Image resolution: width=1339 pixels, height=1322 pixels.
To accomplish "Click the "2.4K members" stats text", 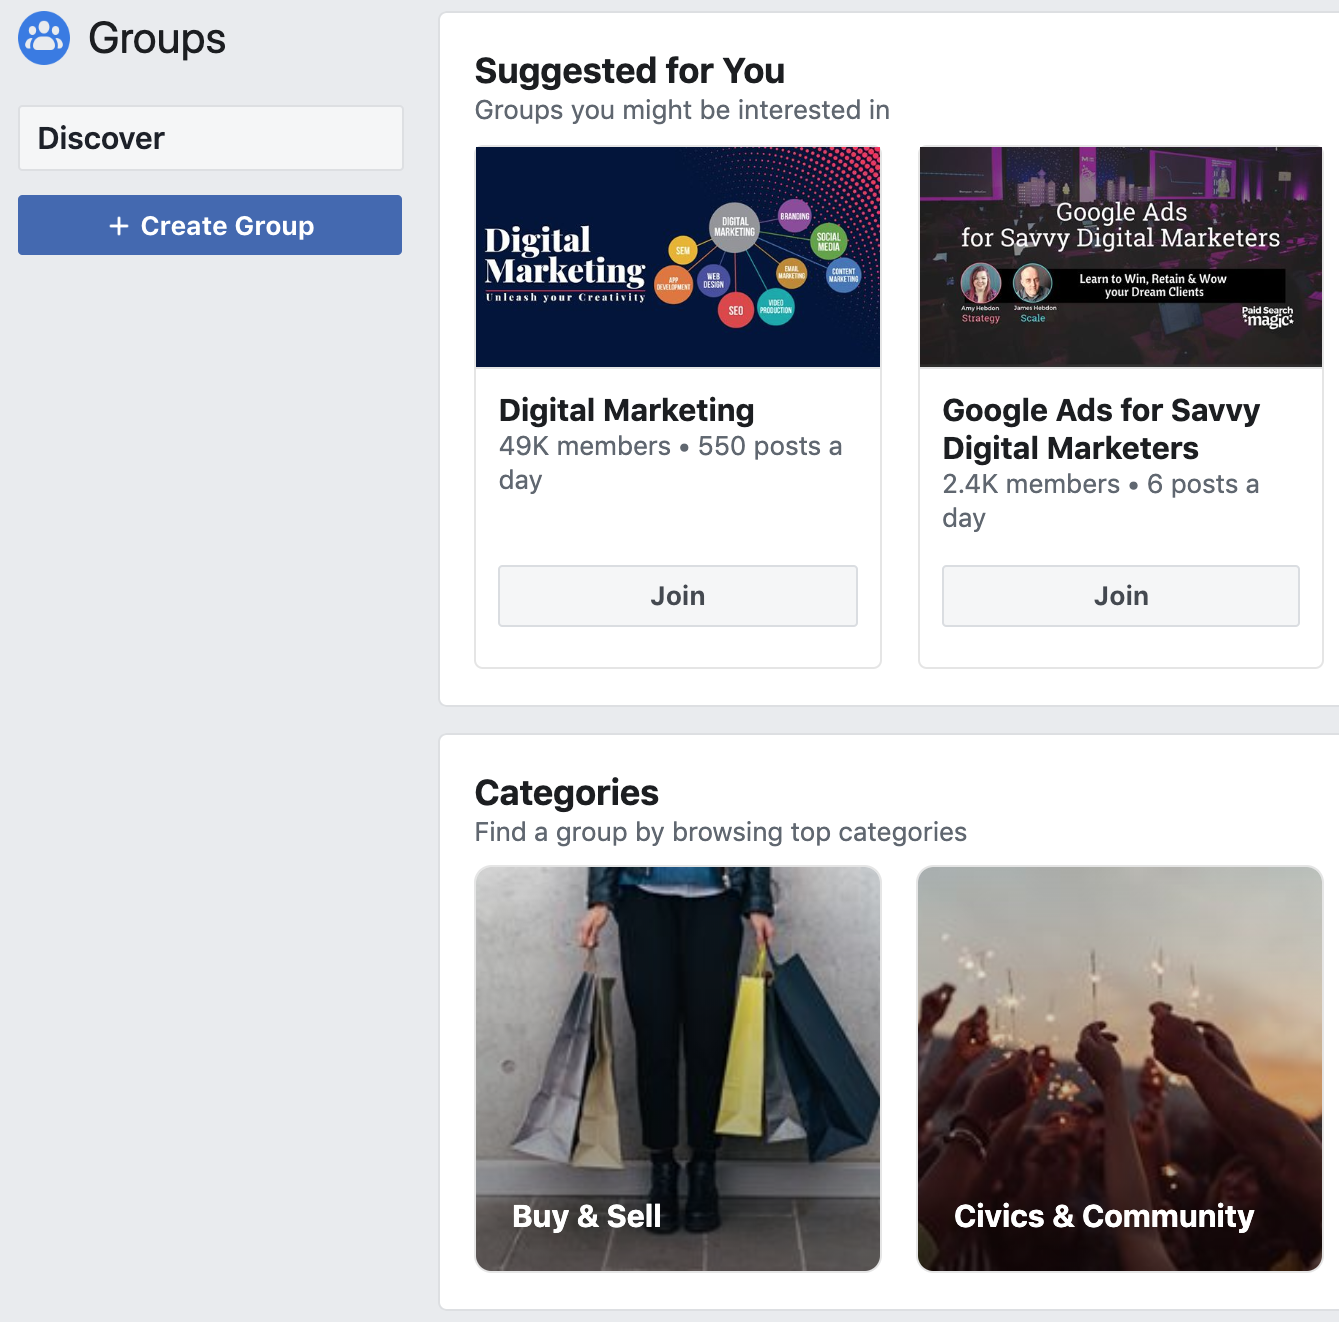I will pyautogui.click(x=1030, y=484).
